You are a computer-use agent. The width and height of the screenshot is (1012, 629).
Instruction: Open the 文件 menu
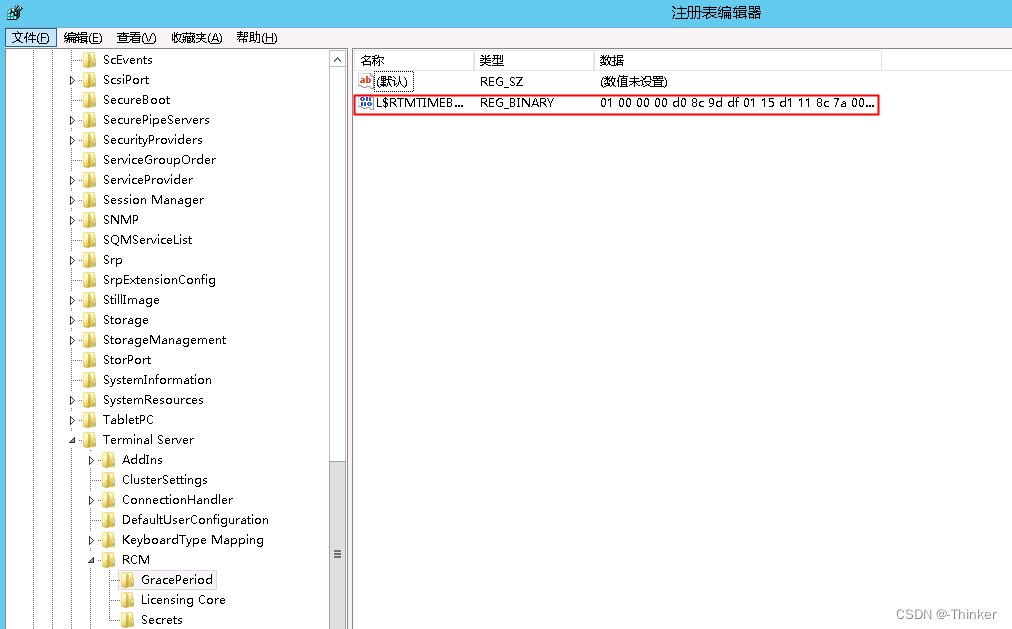click(30, 37)
